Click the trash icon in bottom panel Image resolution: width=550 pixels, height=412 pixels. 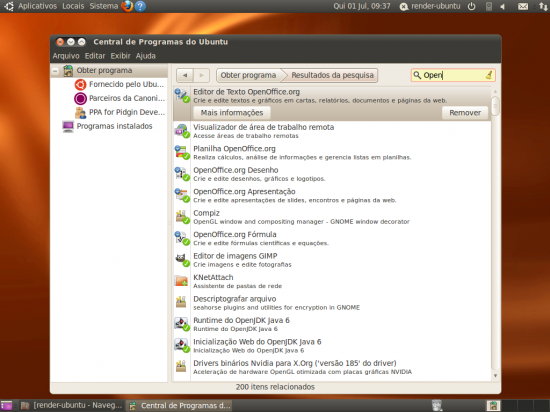437,406
